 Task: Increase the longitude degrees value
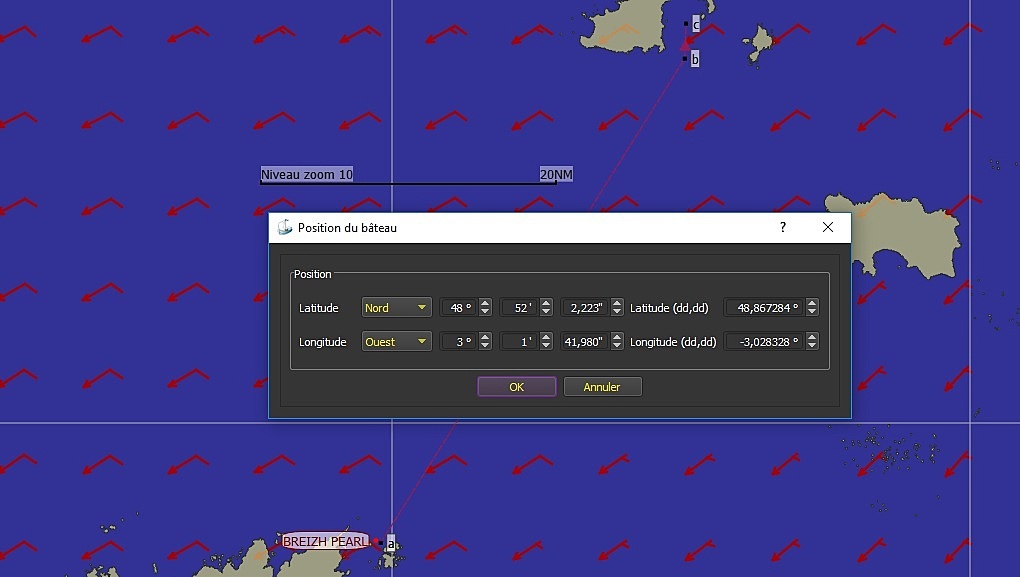click(x=485, y=337)
